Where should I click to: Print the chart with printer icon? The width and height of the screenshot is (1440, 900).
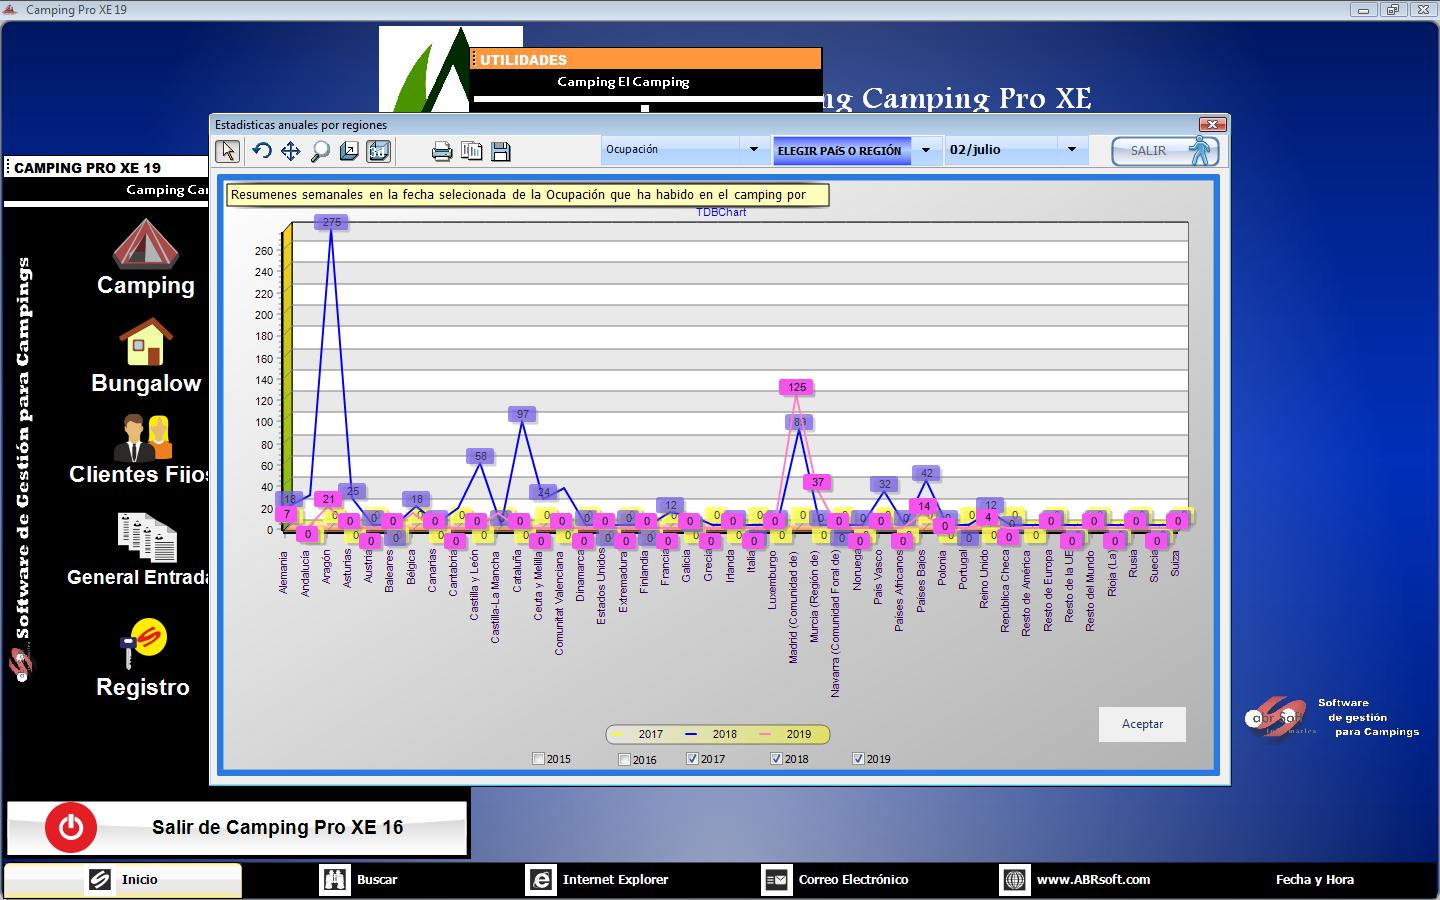(441, 151)
